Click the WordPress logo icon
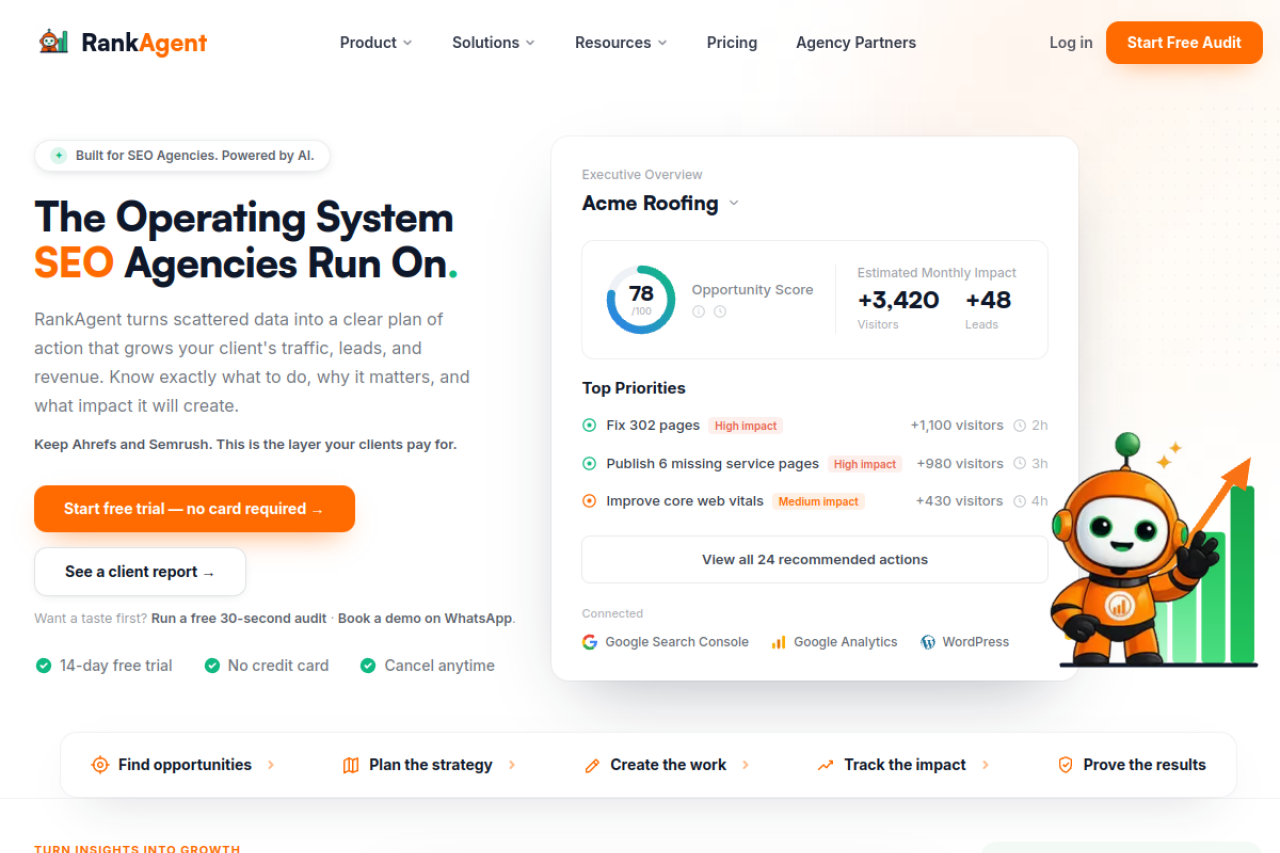 (x=928, y=642)
